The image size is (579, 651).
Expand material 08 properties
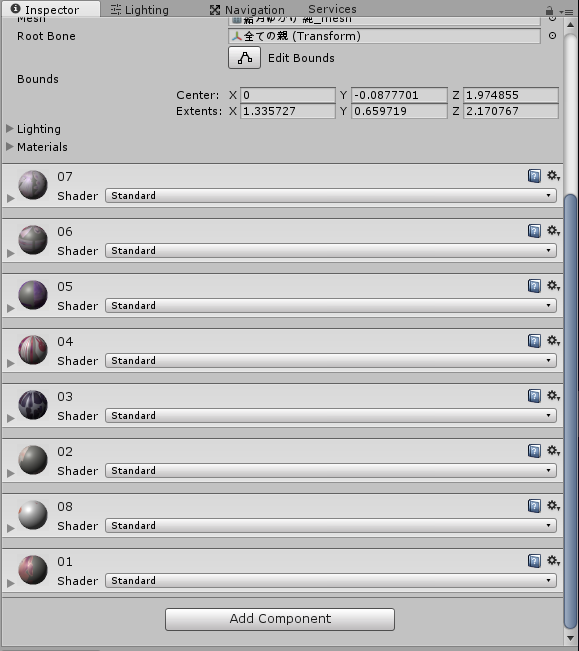(x=11, y=529)
